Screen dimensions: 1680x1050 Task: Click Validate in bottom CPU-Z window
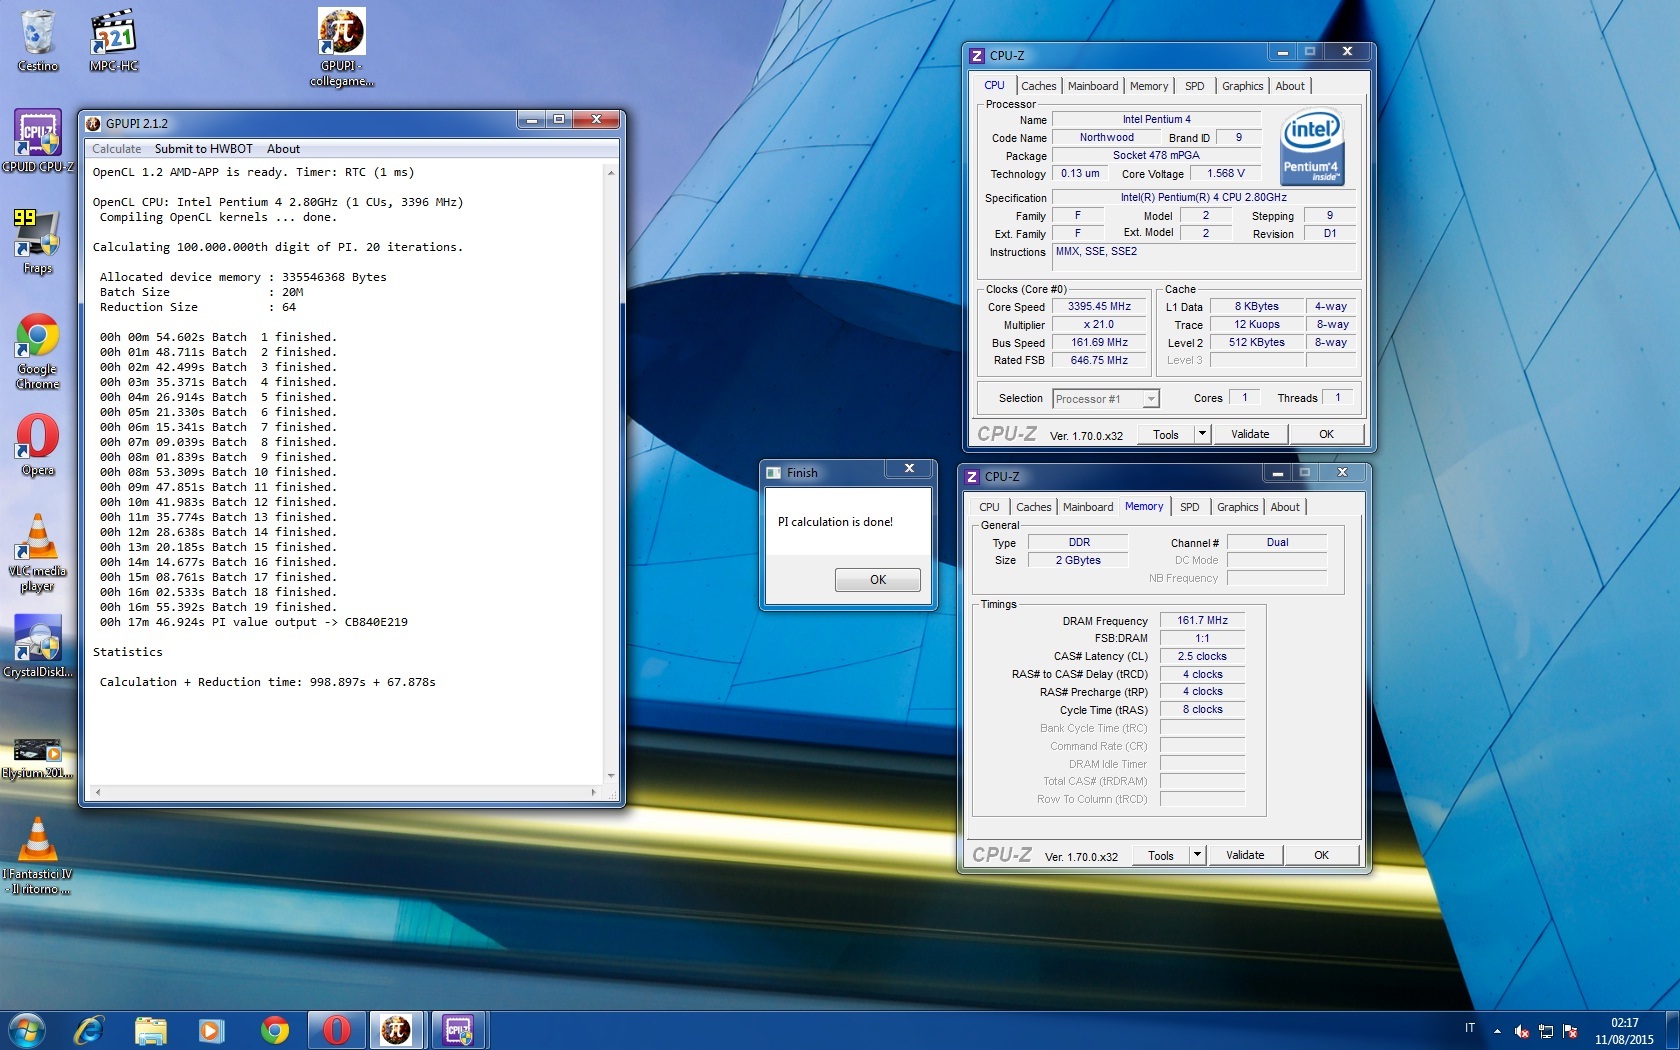(x=1245, y=855)
